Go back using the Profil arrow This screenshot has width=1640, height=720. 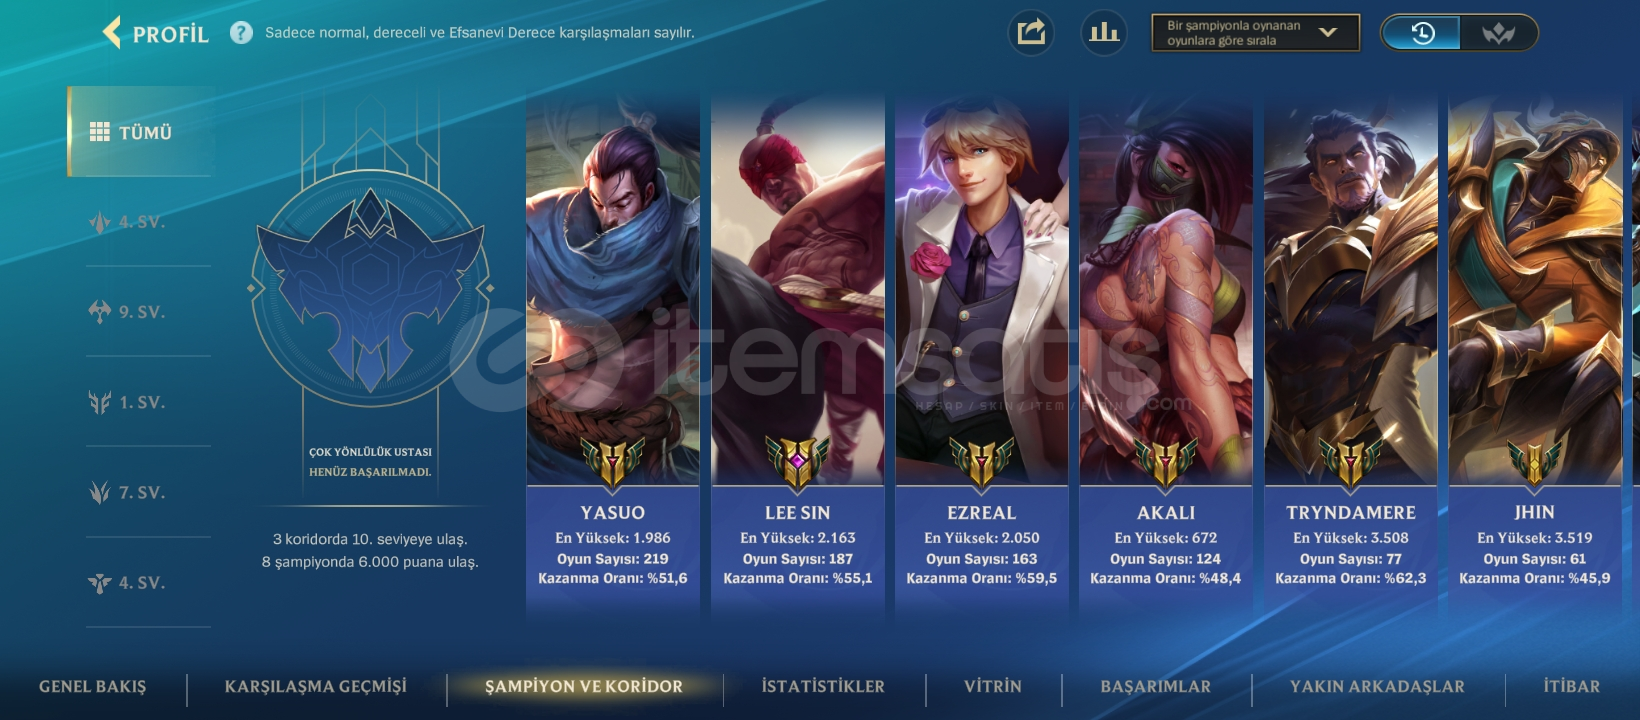[x=113, y=33]
